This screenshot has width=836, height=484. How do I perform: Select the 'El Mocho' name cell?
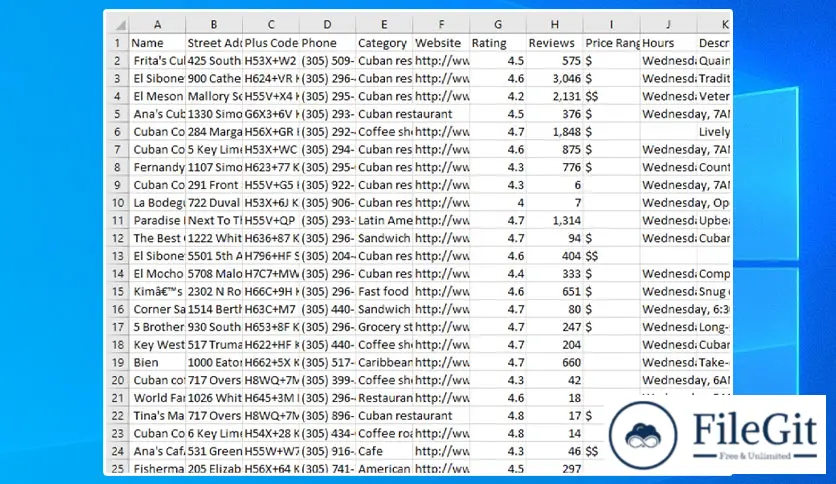click(157, 273)
